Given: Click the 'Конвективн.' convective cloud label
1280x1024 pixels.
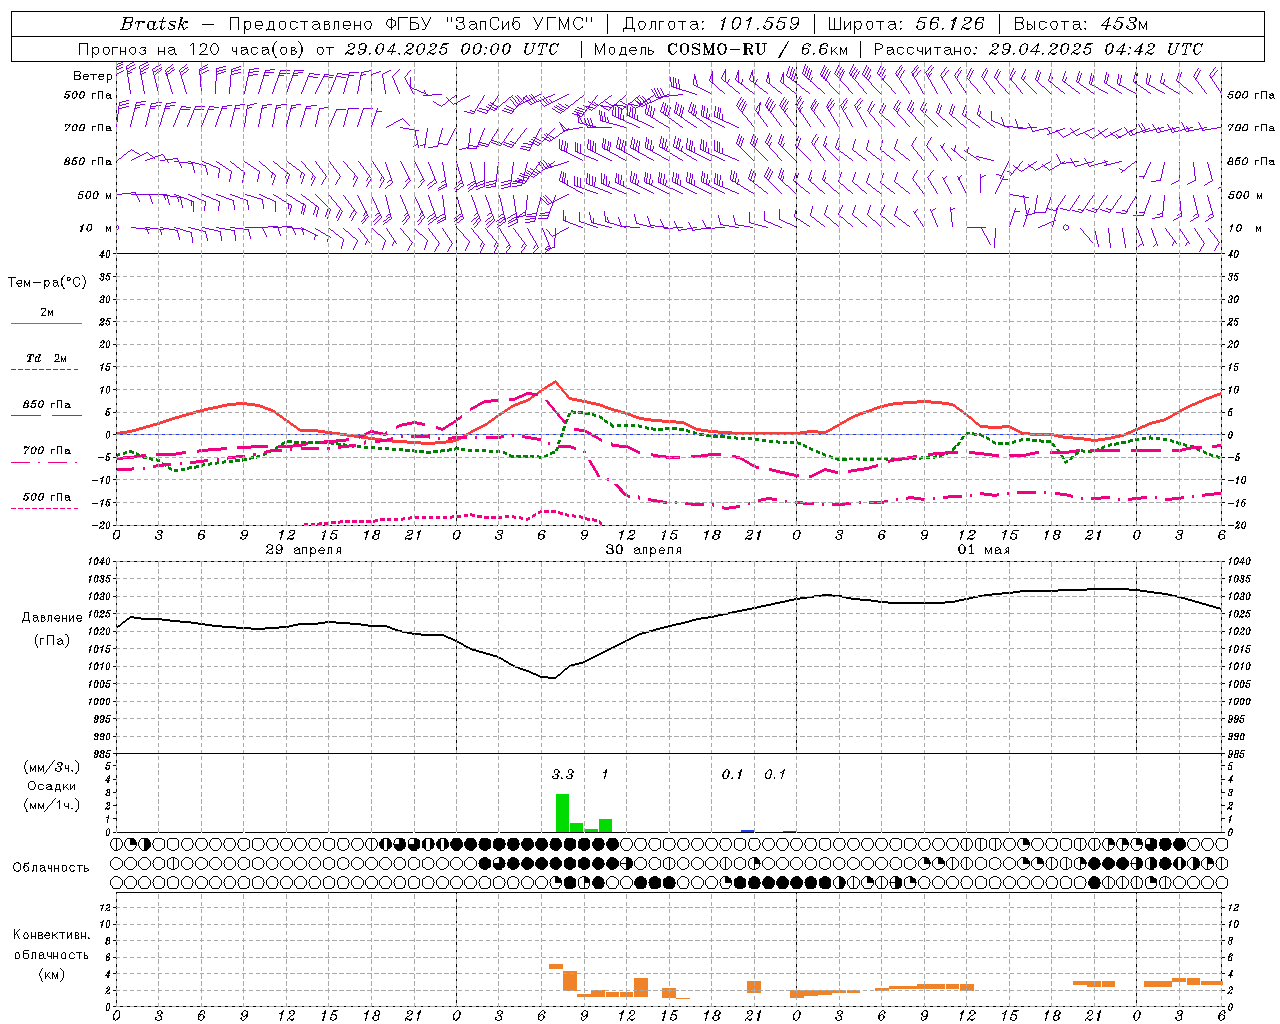Looking at the screenshot, I should 51,935.
